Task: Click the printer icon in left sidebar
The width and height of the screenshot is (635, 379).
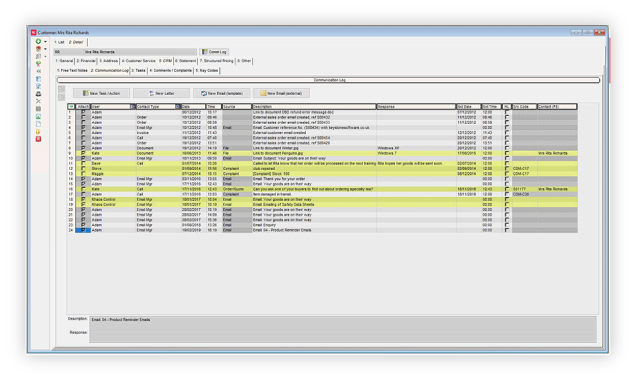Action: [x=38, y=94]
